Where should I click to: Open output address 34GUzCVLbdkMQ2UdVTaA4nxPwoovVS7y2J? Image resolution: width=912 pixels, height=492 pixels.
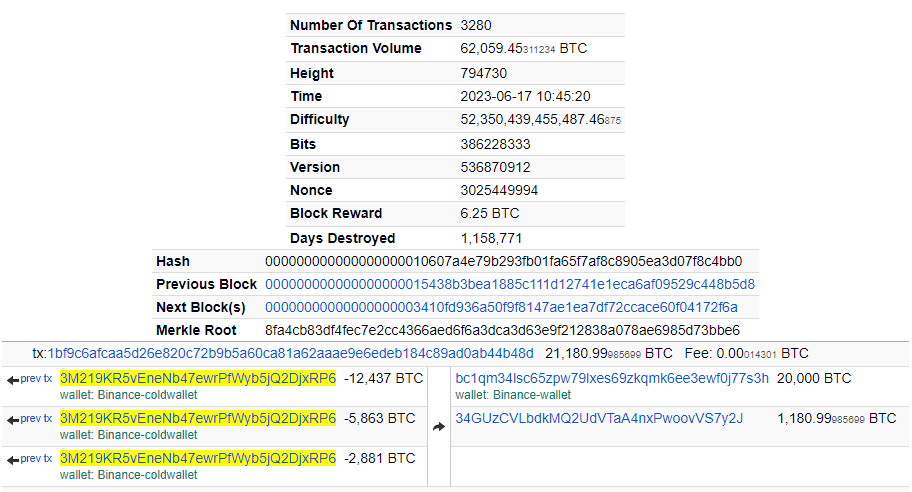[599, 418]
